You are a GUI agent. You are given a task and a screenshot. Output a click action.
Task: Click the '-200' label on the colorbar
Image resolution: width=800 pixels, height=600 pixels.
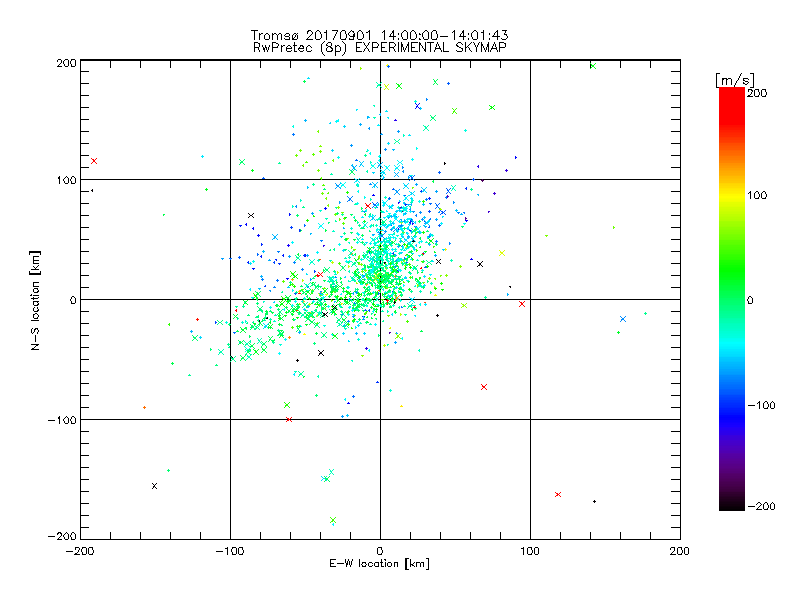click(x=761, y=507)
